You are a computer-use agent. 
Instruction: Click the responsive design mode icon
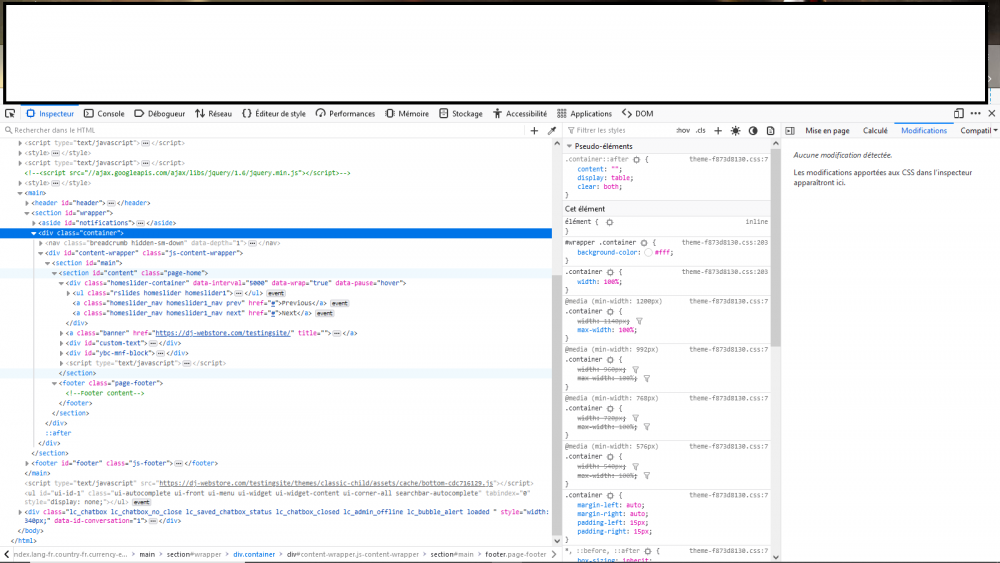click(959, 114)
